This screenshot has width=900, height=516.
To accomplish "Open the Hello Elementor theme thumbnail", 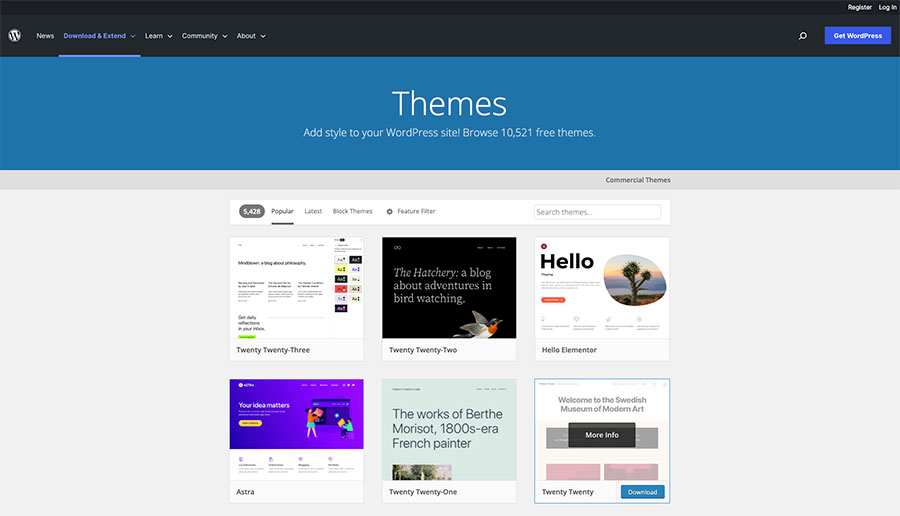I will (602, 288).
